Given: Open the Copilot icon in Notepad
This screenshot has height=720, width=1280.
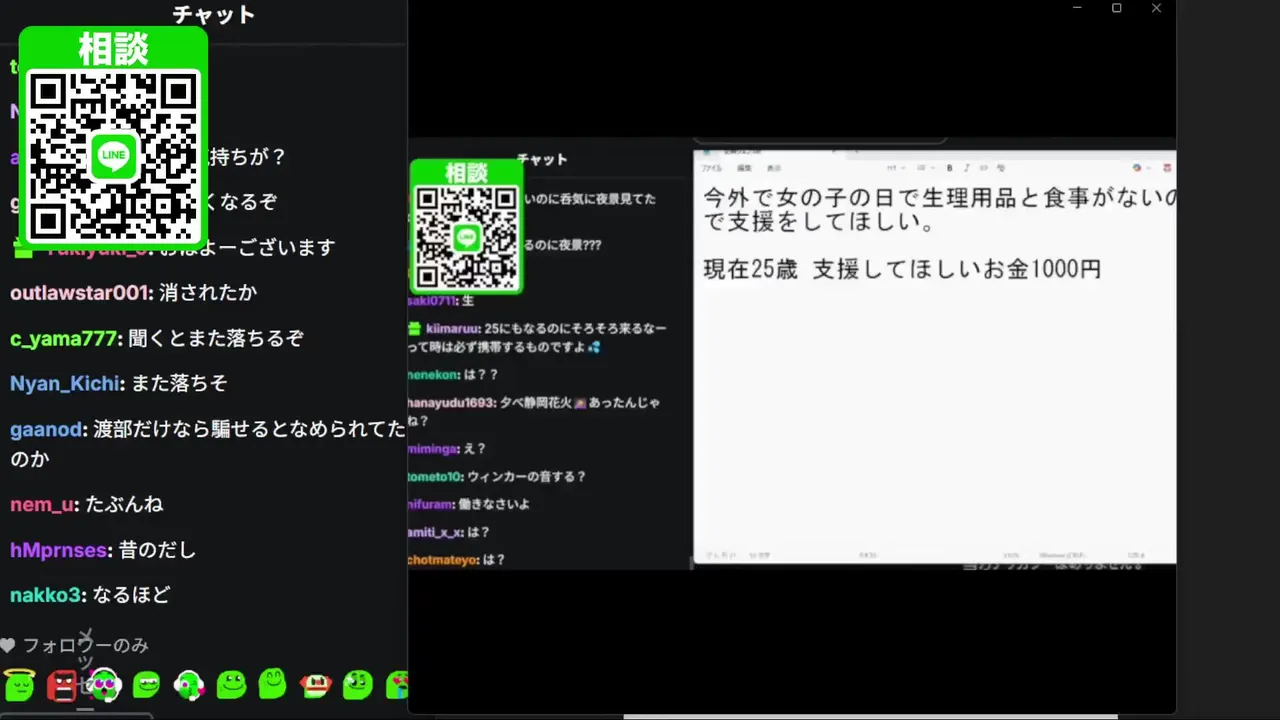Looking at the screenshot, I should [x=1137, y=167].
